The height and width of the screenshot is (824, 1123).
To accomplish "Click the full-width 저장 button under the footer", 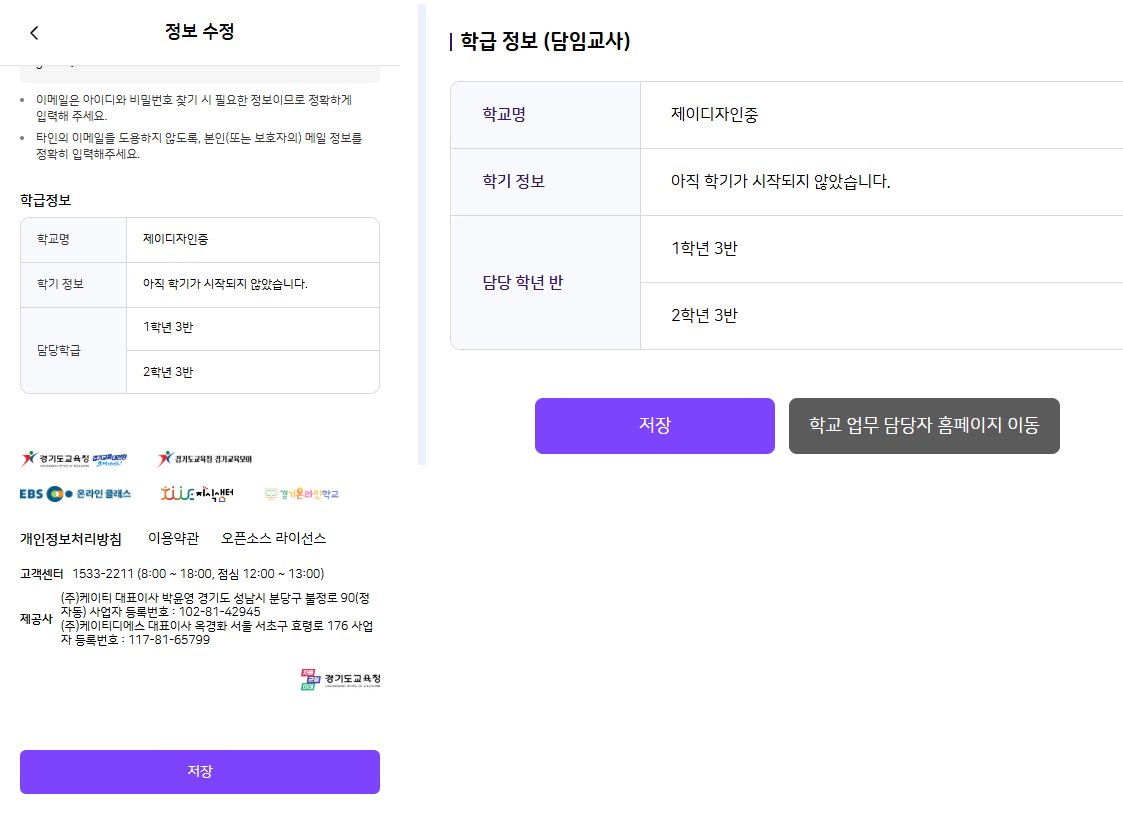I will tap(200, 772).
